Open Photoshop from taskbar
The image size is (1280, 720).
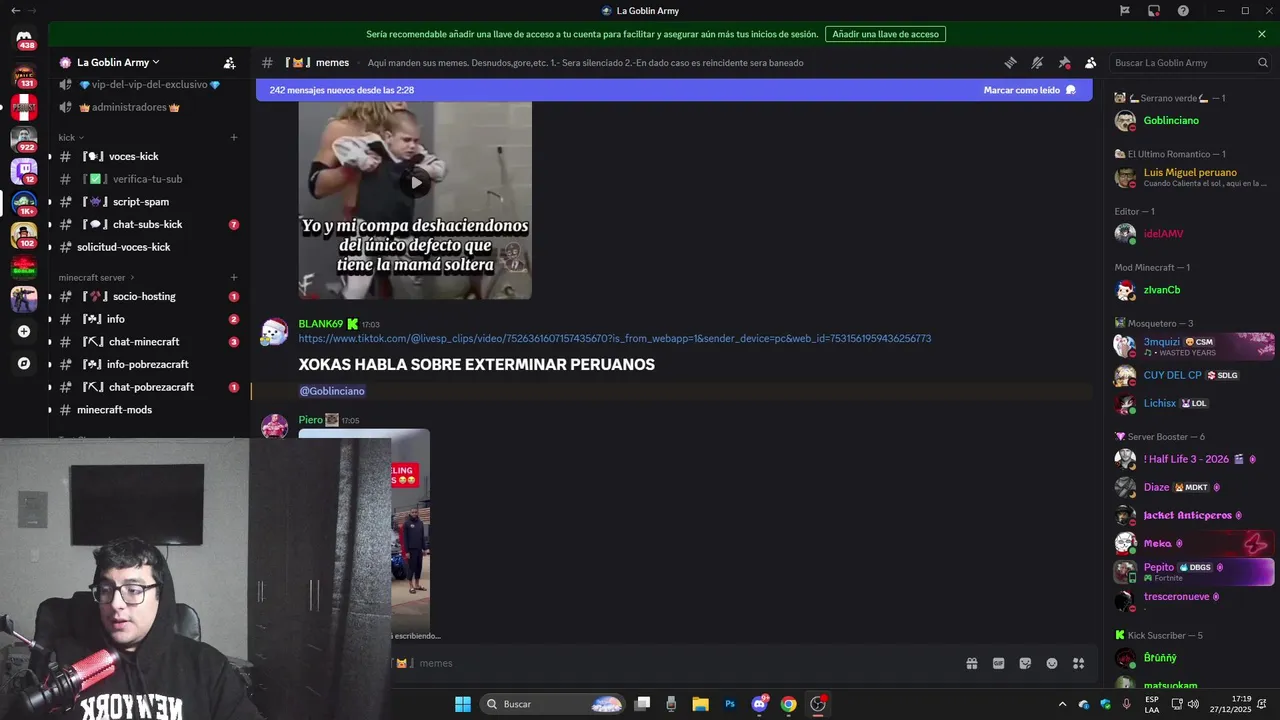pos(730,704)
